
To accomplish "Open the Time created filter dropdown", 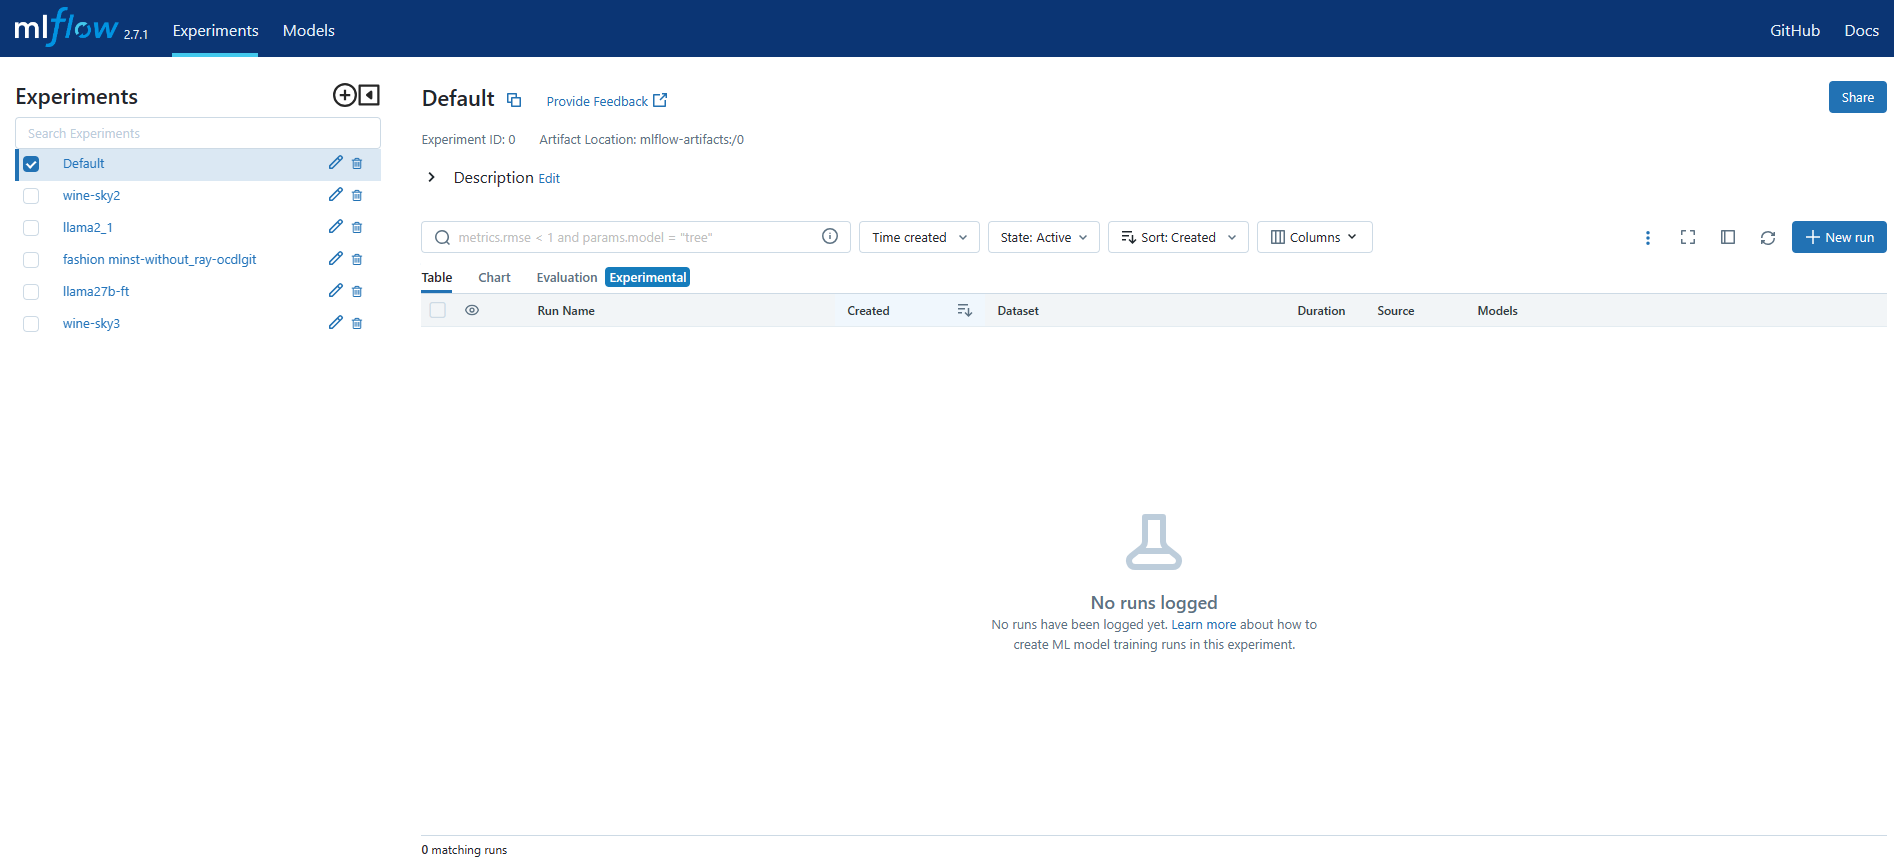I will (918, 238).
